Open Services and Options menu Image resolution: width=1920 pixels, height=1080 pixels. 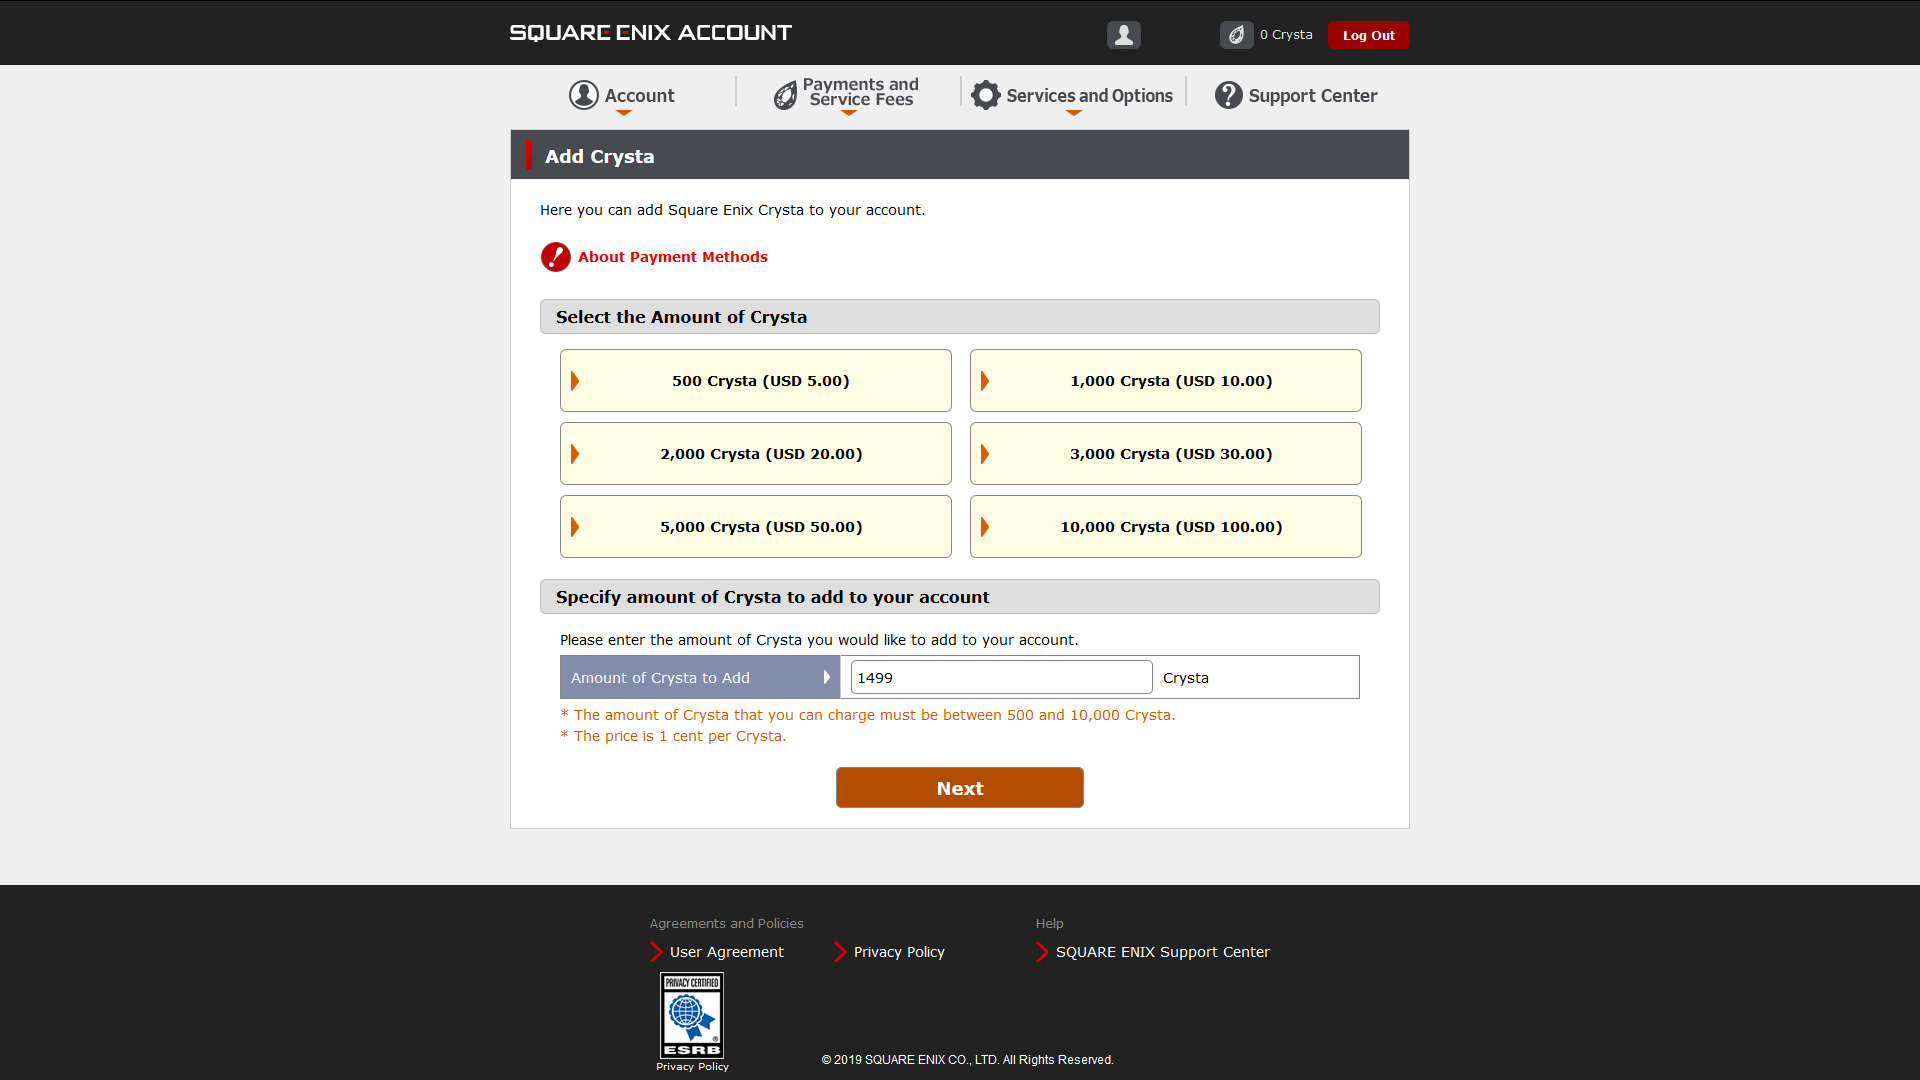pyautogui.click(x=1072, y=96)
